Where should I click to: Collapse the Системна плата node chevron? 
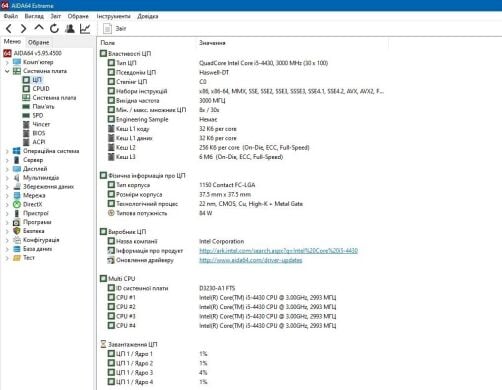coord(7,71)
